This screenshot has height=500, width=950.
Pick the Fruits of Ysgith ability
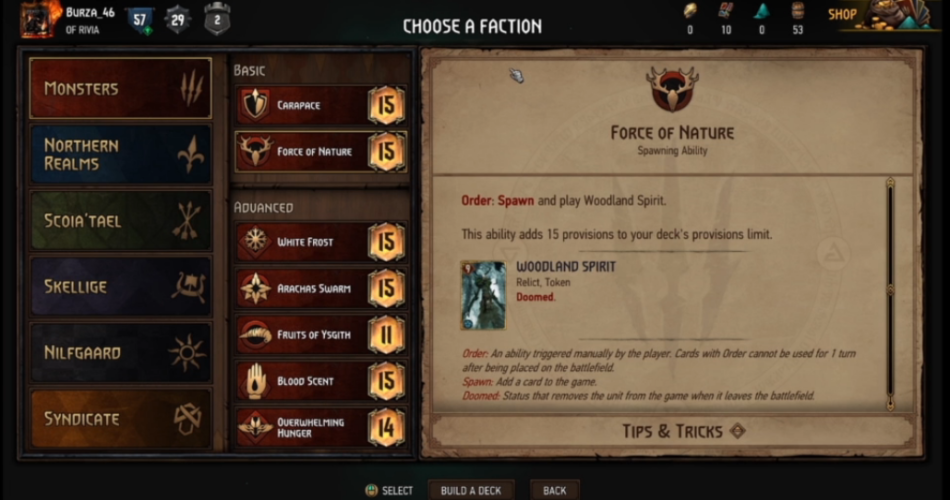[x=321, y=335]
